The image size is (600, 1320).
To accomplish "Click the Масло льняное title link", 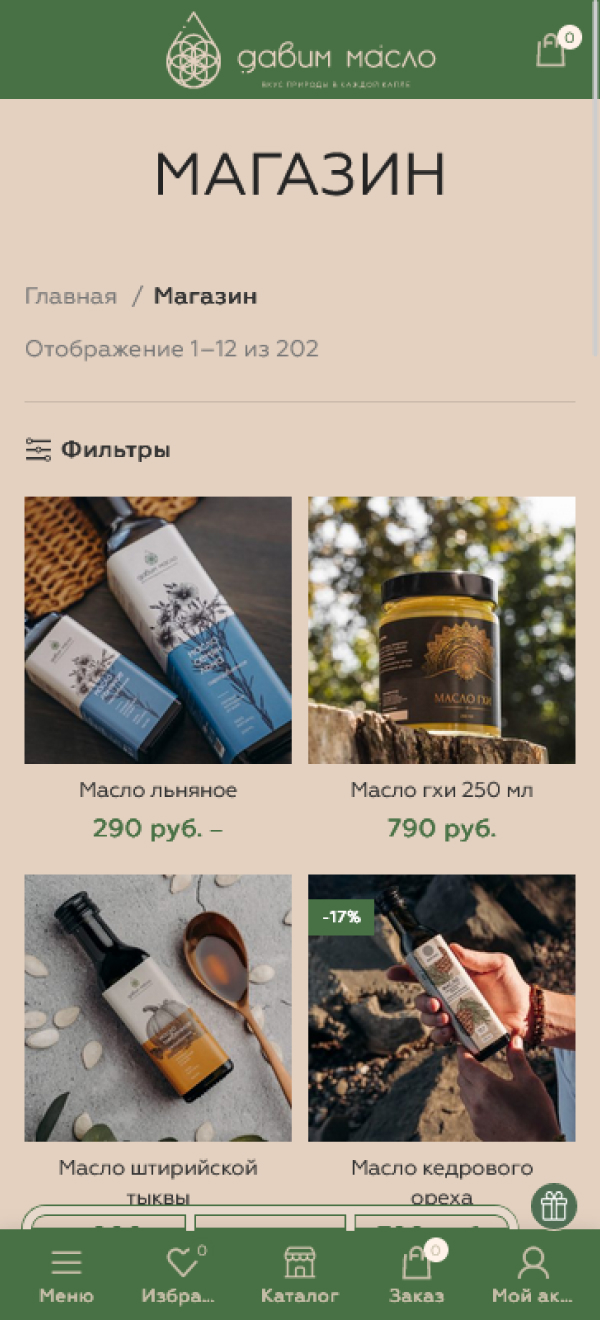I will (158, 790).
